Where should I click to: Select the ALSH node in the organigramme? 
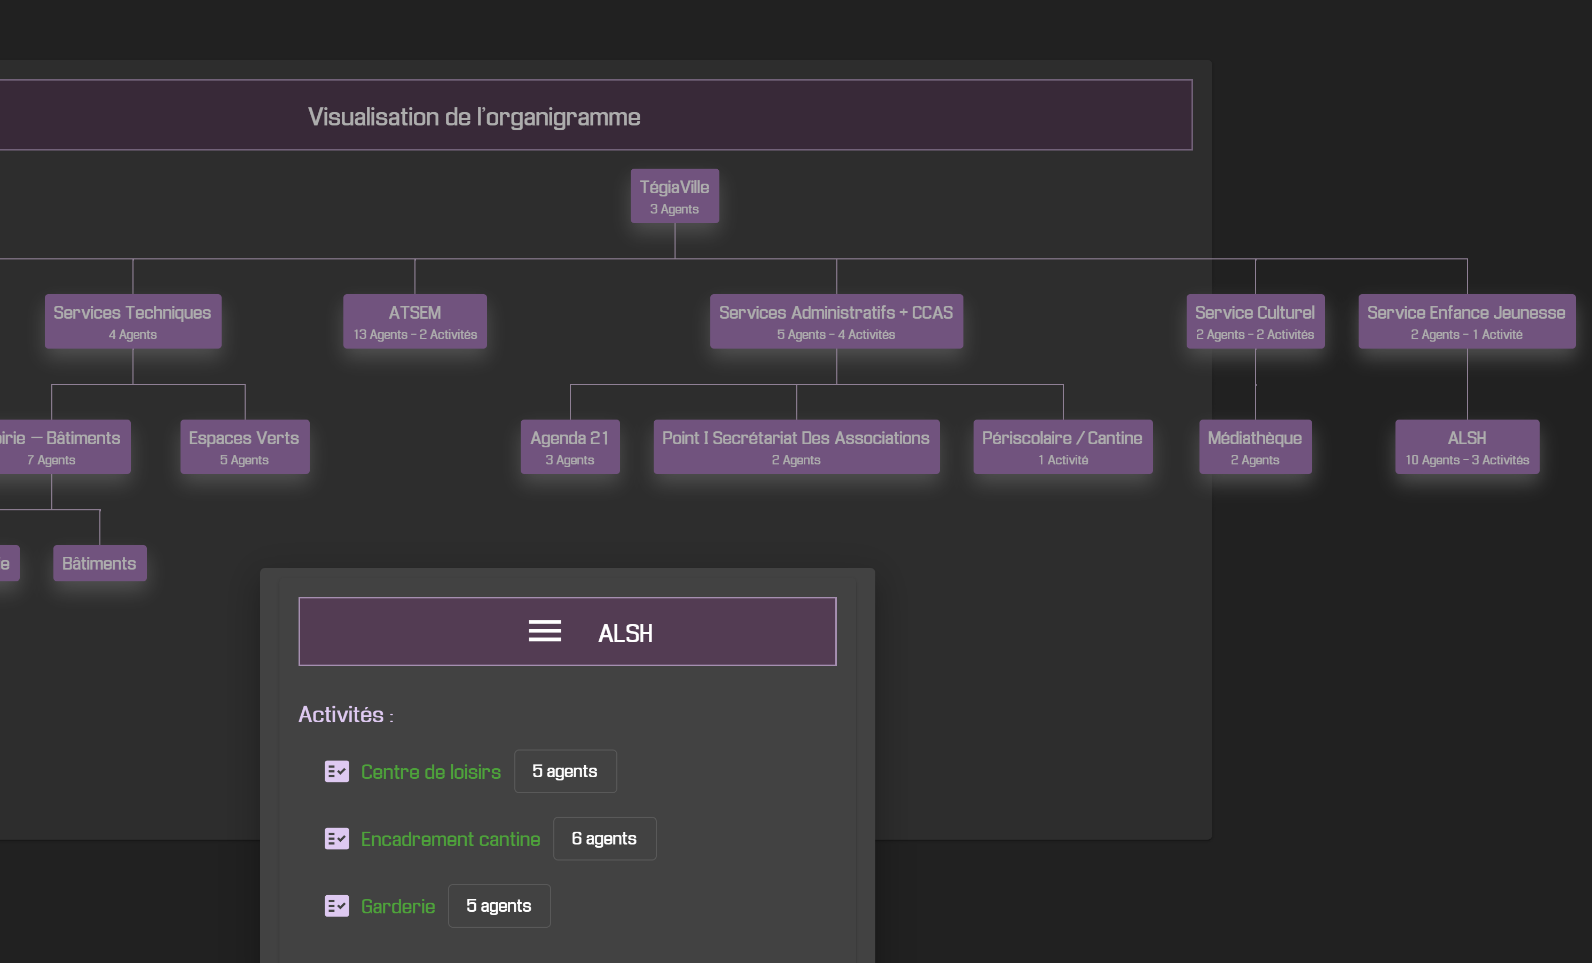[x=1467, y=447]
